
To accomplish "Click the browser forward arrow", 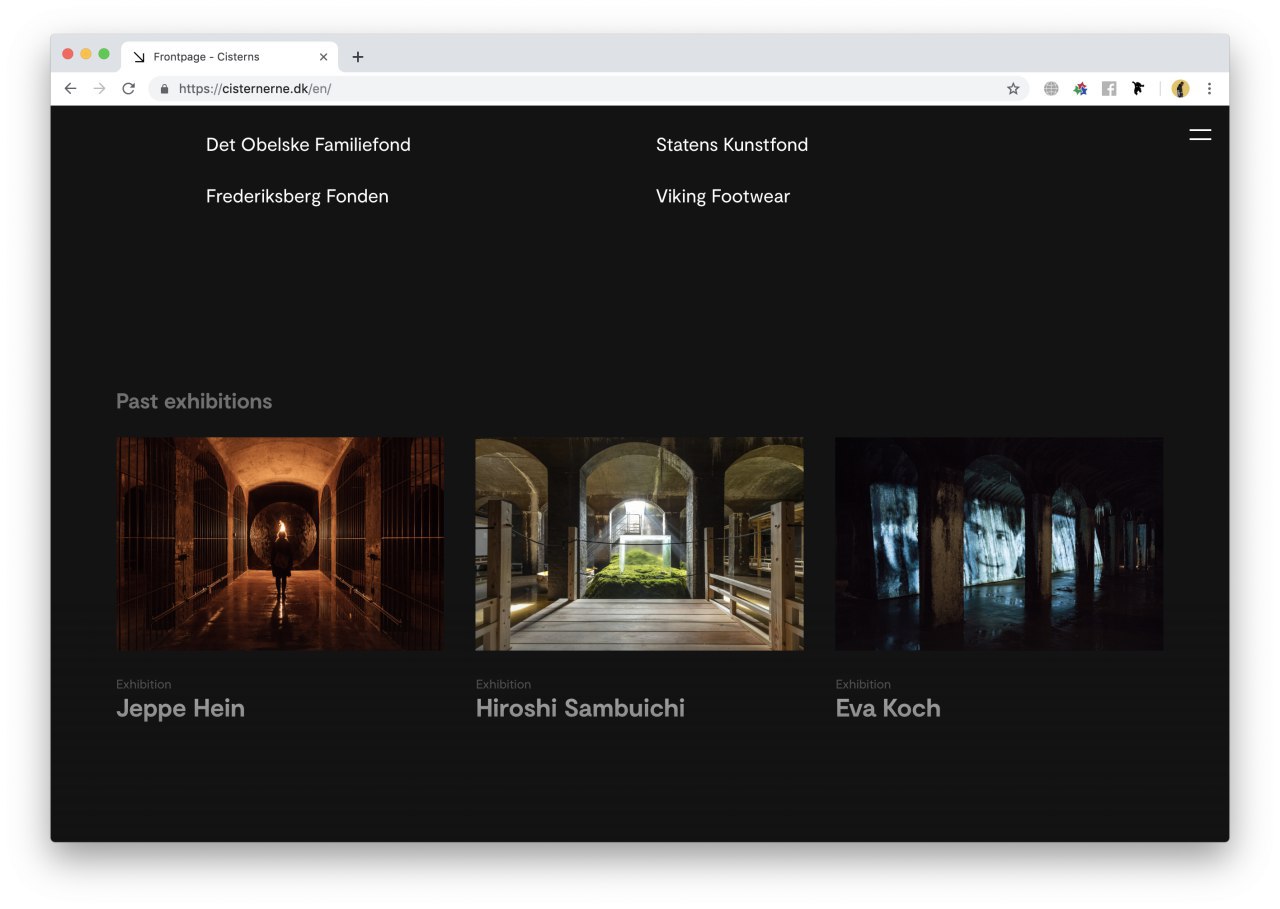I will point(99,89).
